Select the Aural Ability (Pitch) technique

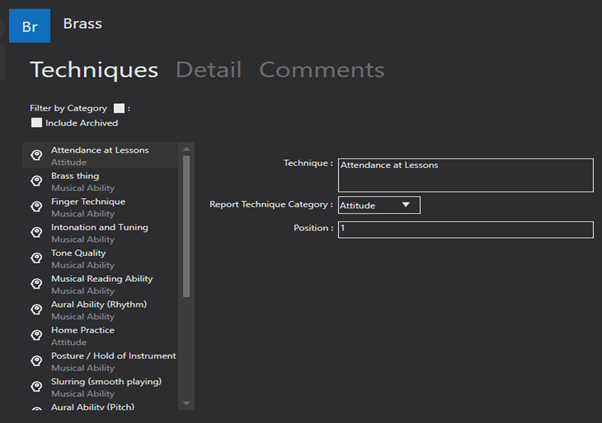coord(100,406)
